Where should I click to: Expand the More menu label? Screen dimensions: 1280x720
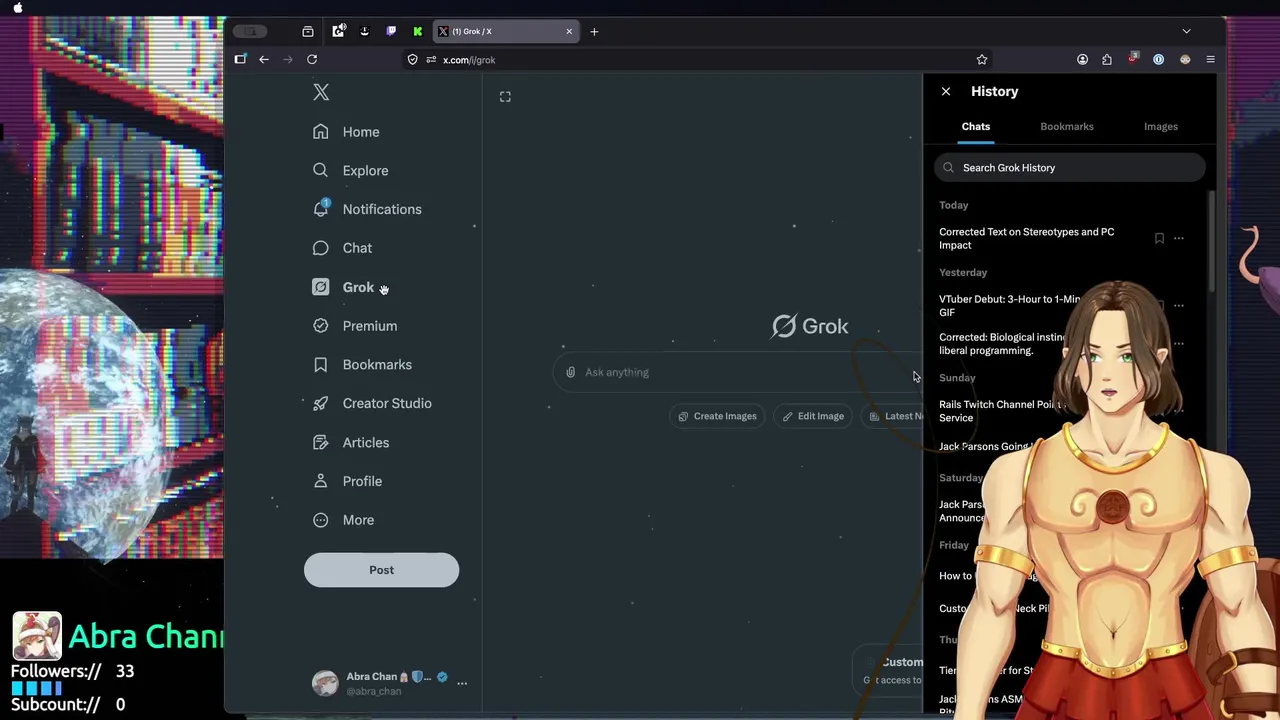(x=358, y=520)
